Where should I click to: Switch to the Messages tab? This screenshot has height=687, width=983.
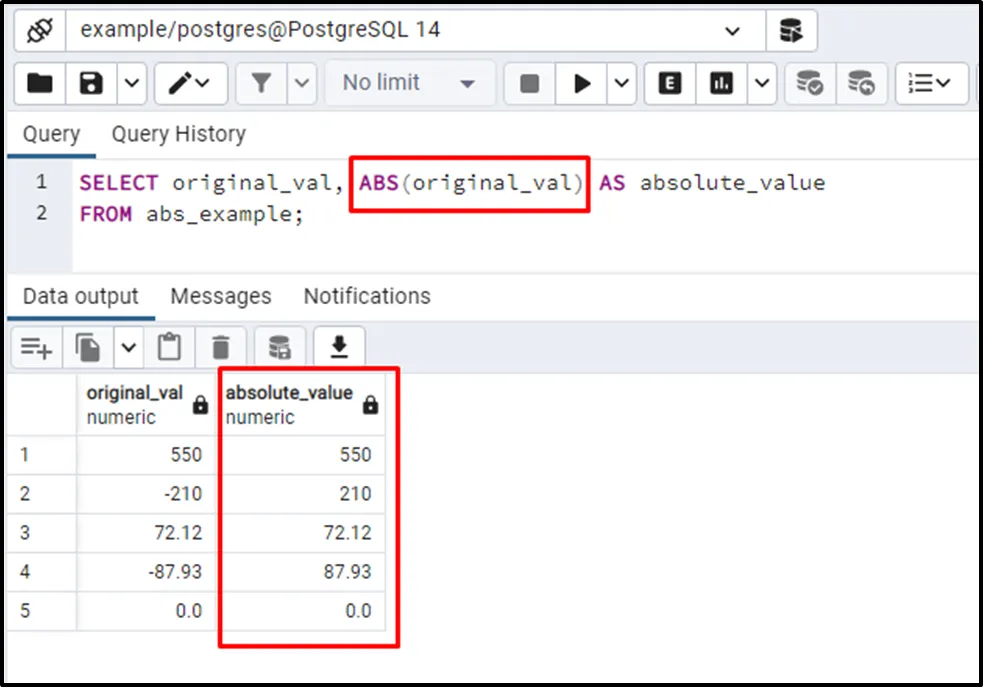220,296
